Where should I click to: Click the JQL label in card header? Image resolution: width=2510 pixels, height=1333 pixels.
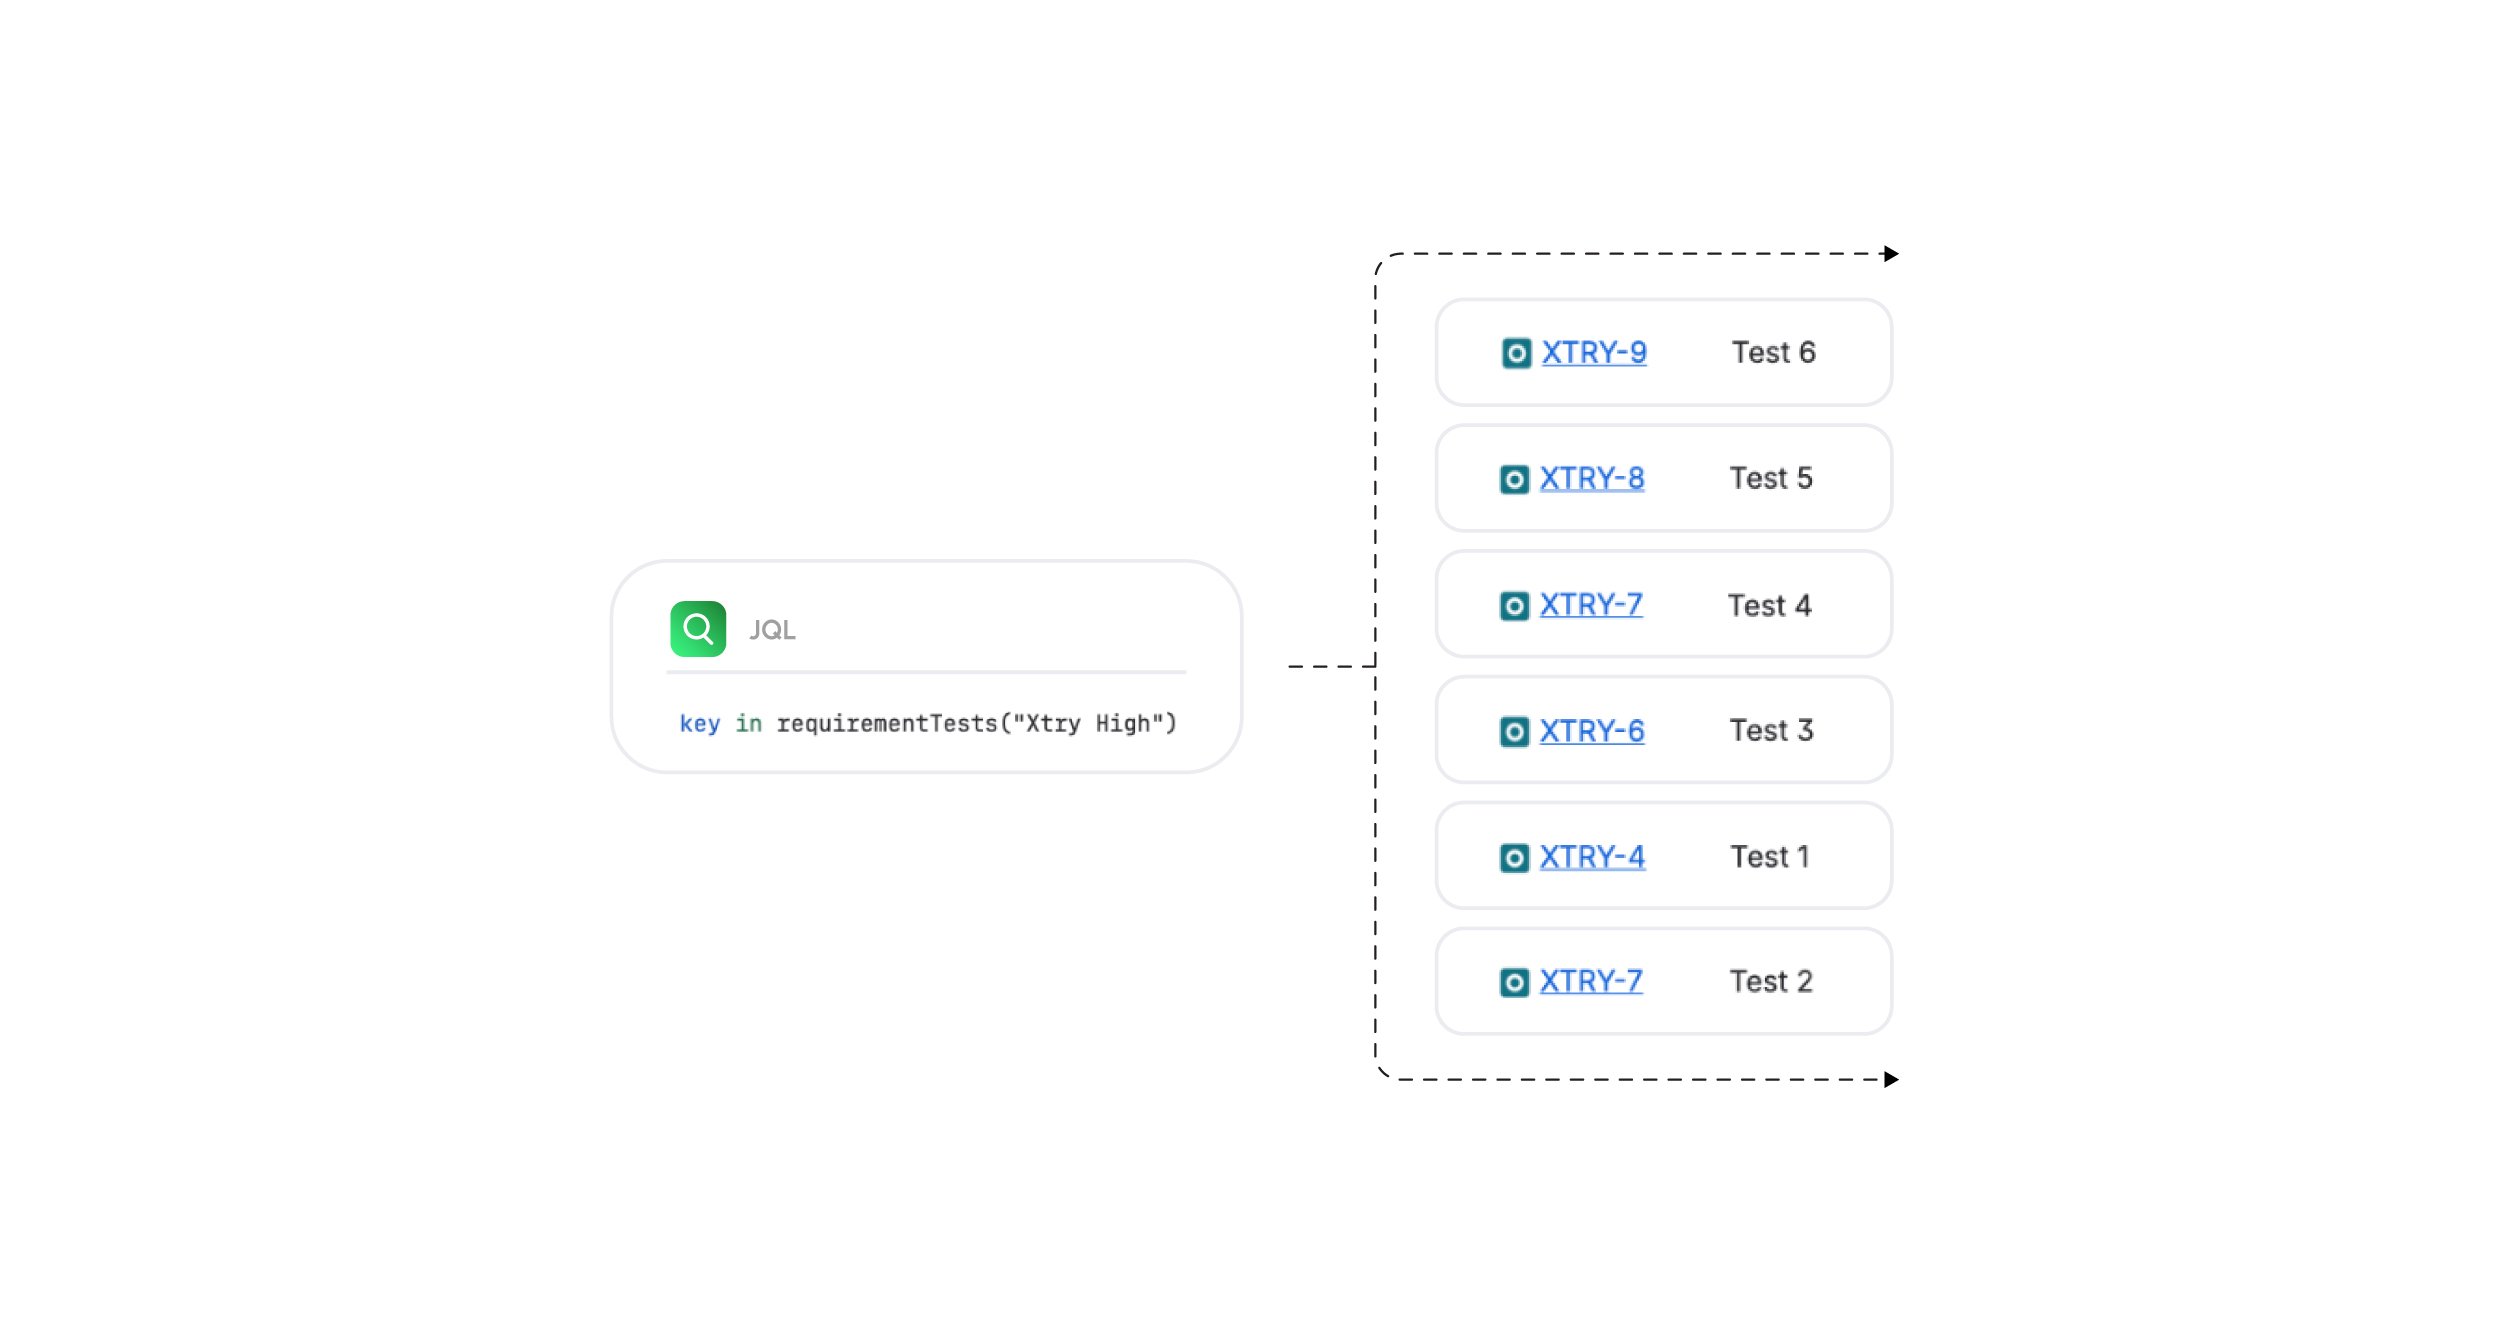[773, 630]
